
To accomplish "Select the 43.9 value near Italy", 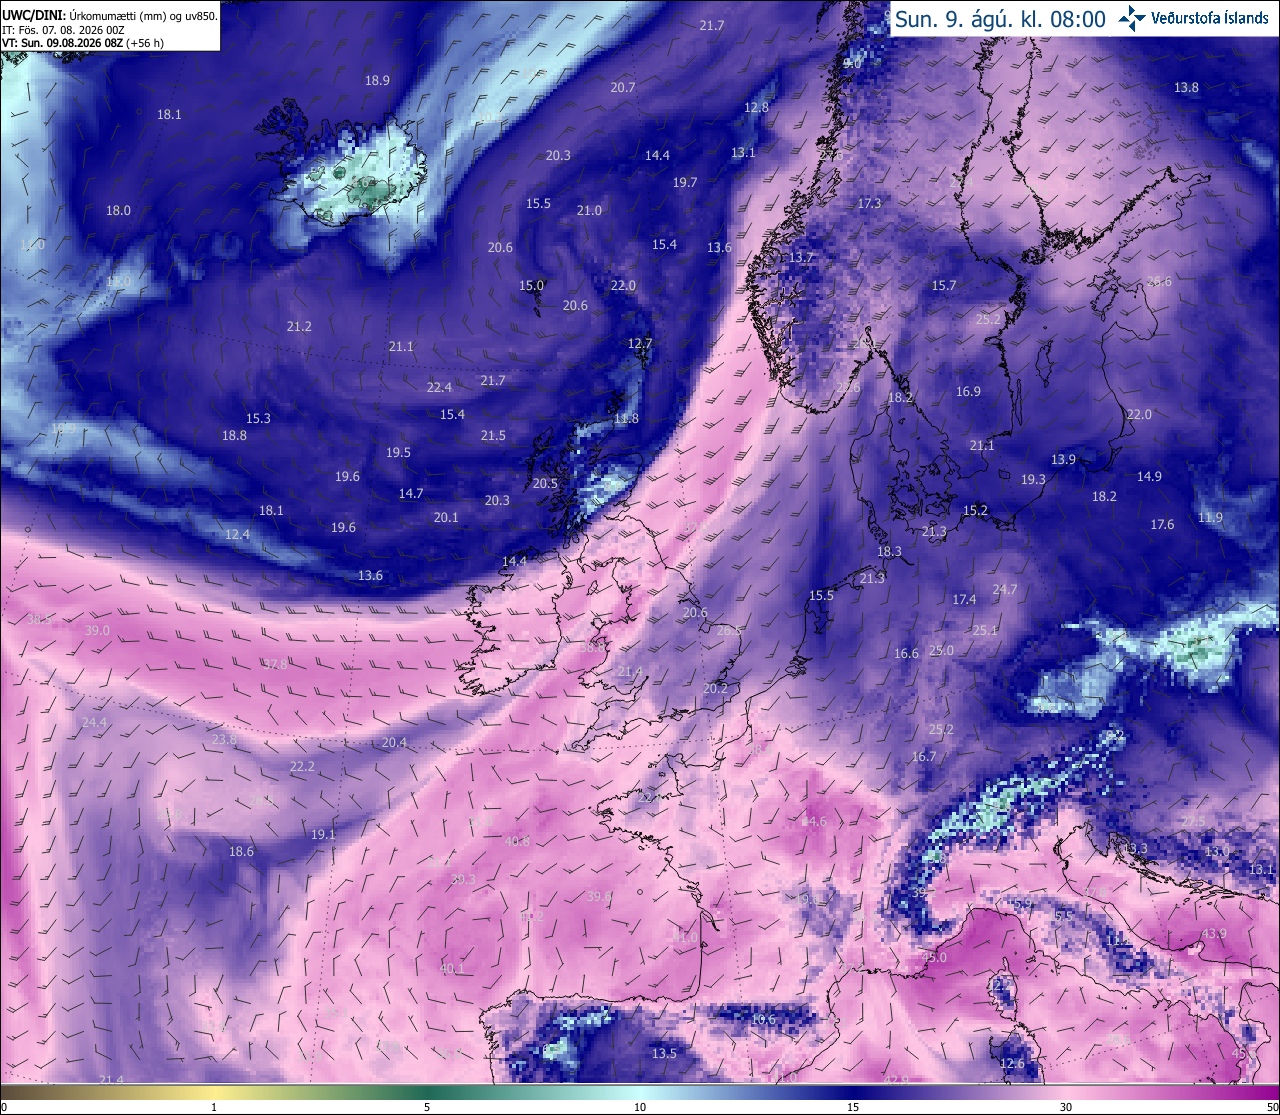I will coord(1214,934).
